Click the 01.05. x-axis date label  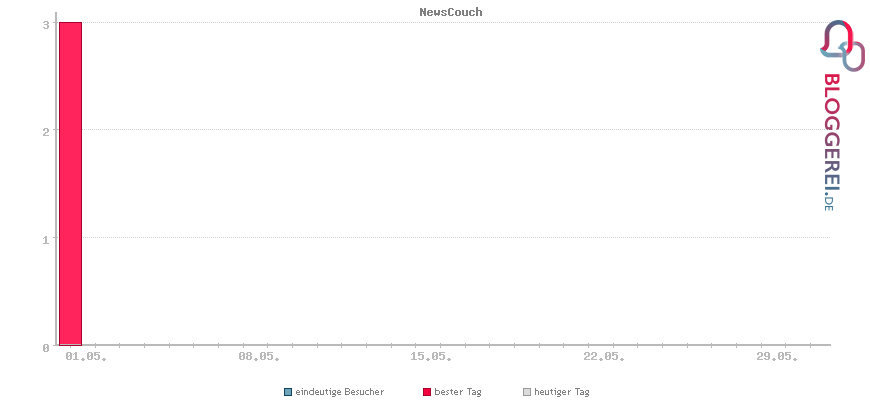point(86,357)
